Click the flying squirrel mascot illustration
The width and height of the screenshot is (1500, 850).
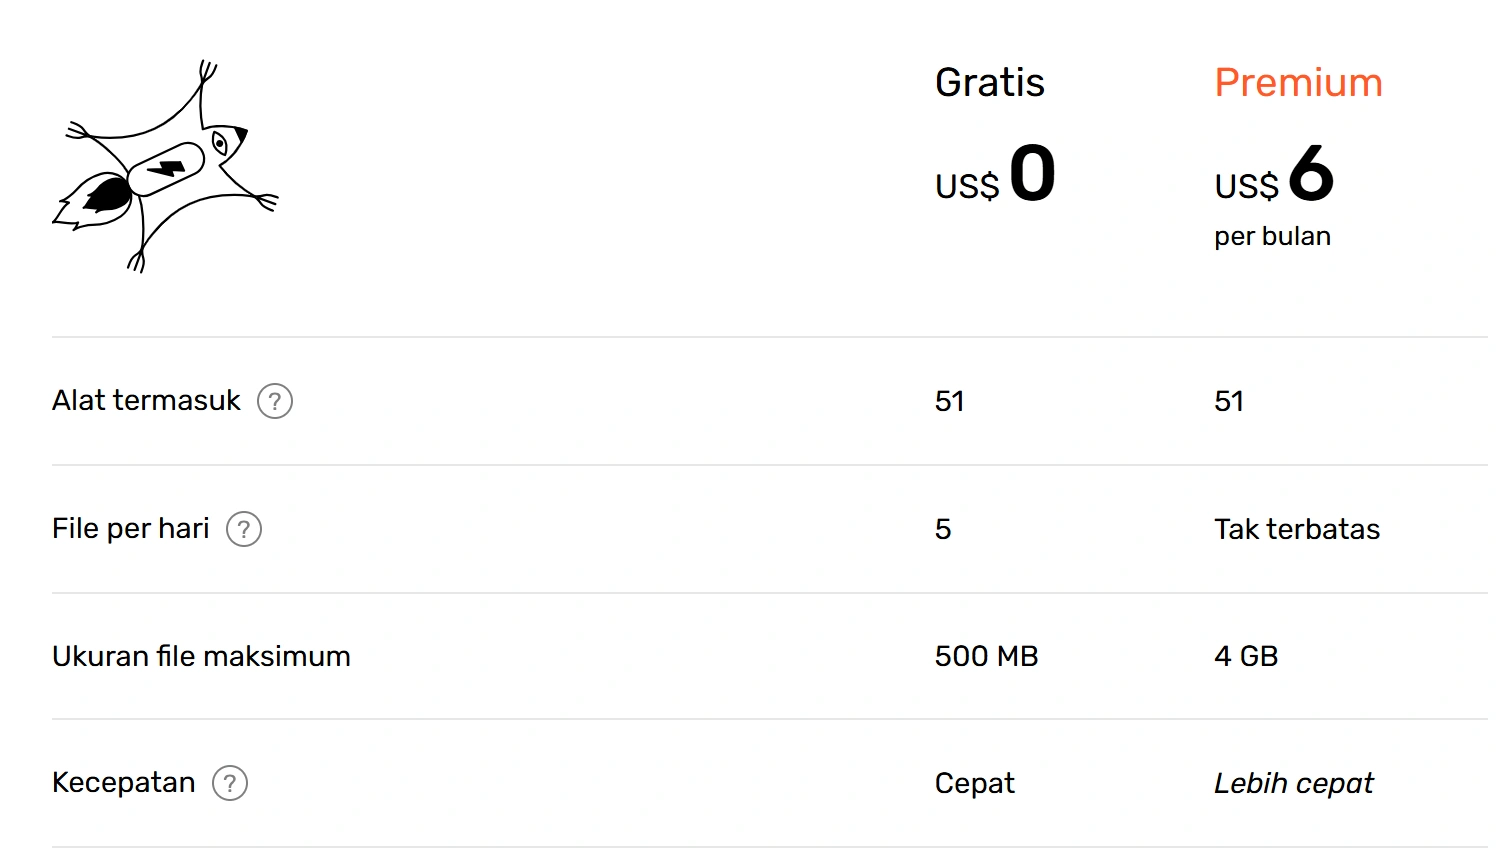(x=165, y=166)
